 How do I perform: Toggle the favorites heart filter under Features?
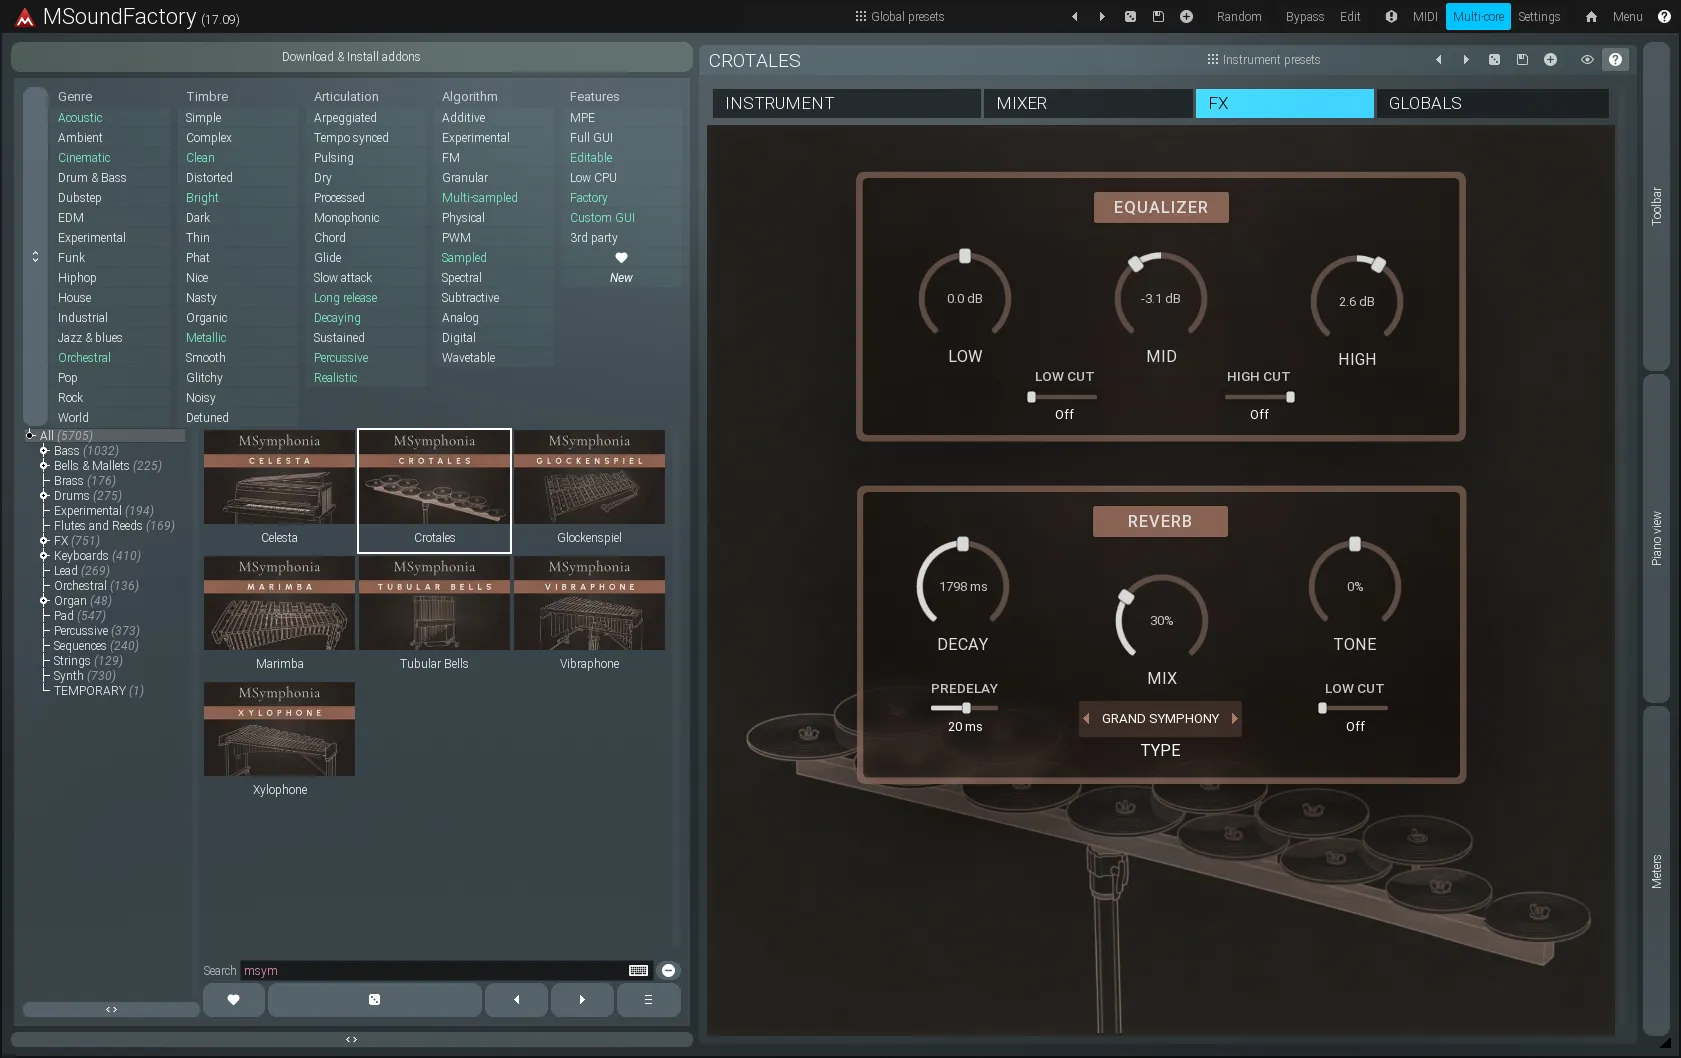click(621, 258)
